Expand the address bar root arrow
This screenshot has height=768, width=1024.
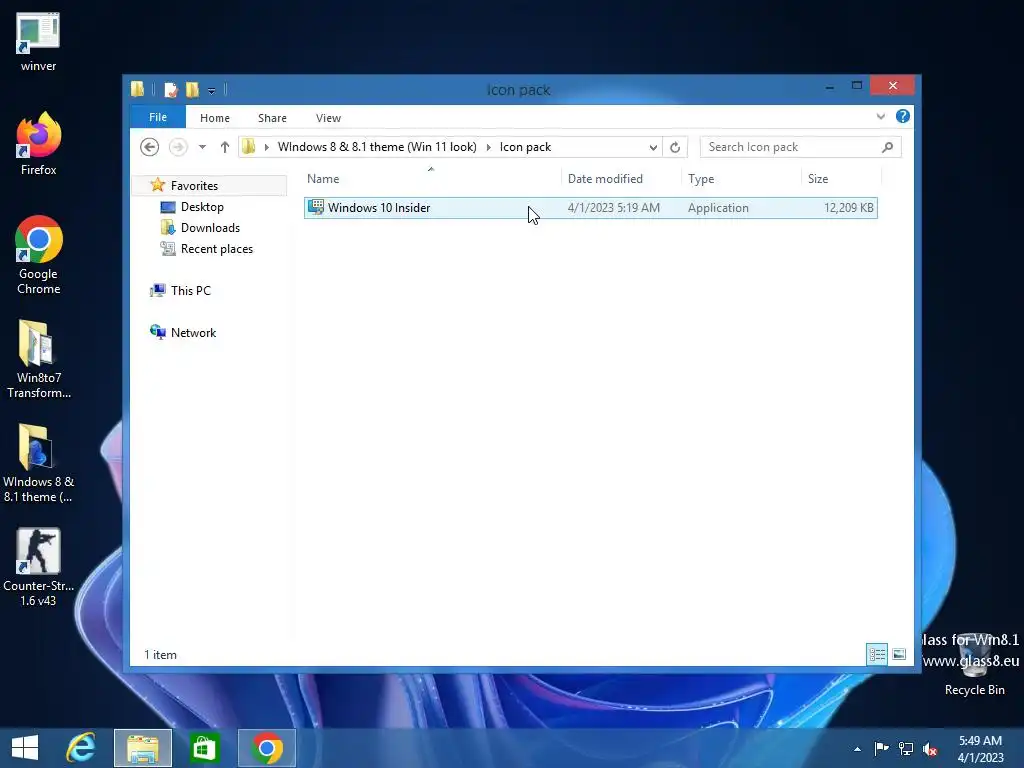pyautogui.click(x=266, y=147)
